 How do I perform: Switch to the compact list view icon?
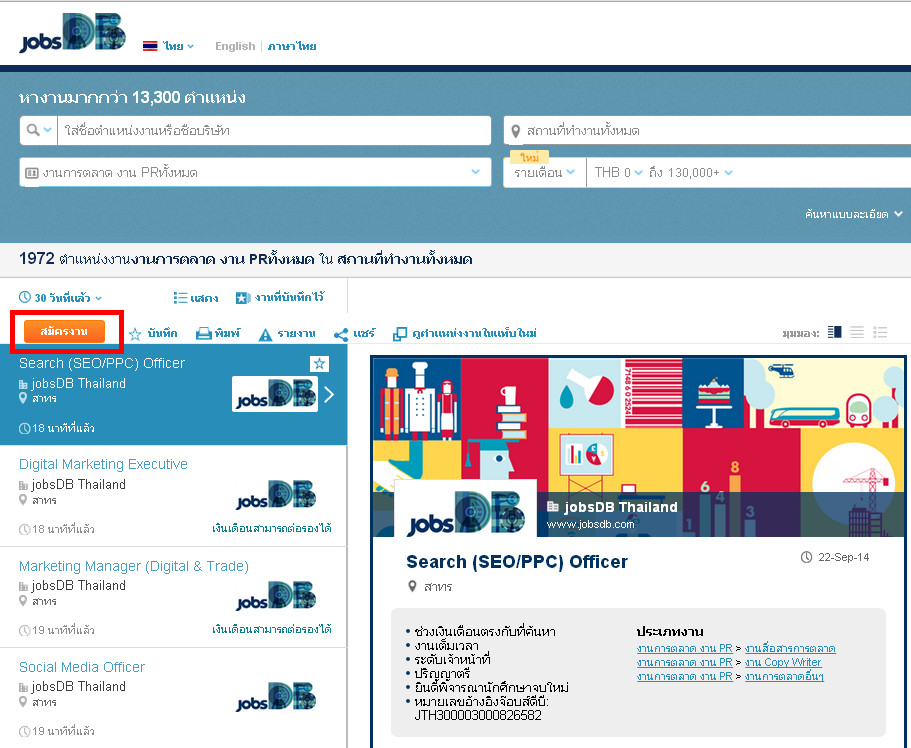pos(857,332)
